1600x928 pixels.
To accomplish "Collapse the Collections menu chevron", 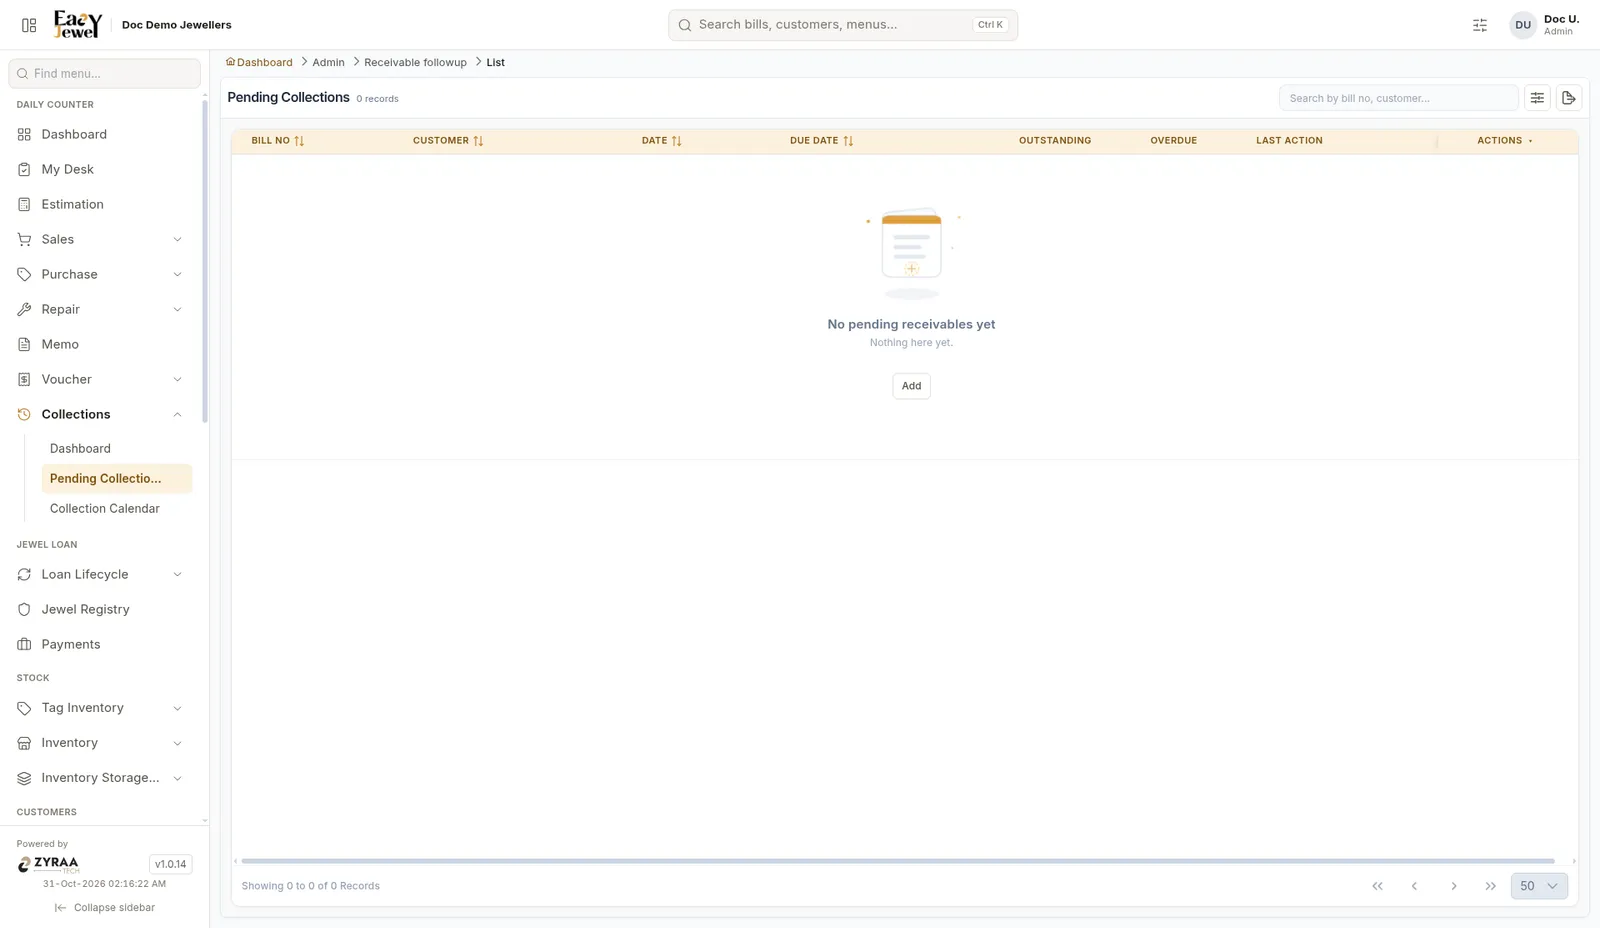I will click(x=177, y=414).
